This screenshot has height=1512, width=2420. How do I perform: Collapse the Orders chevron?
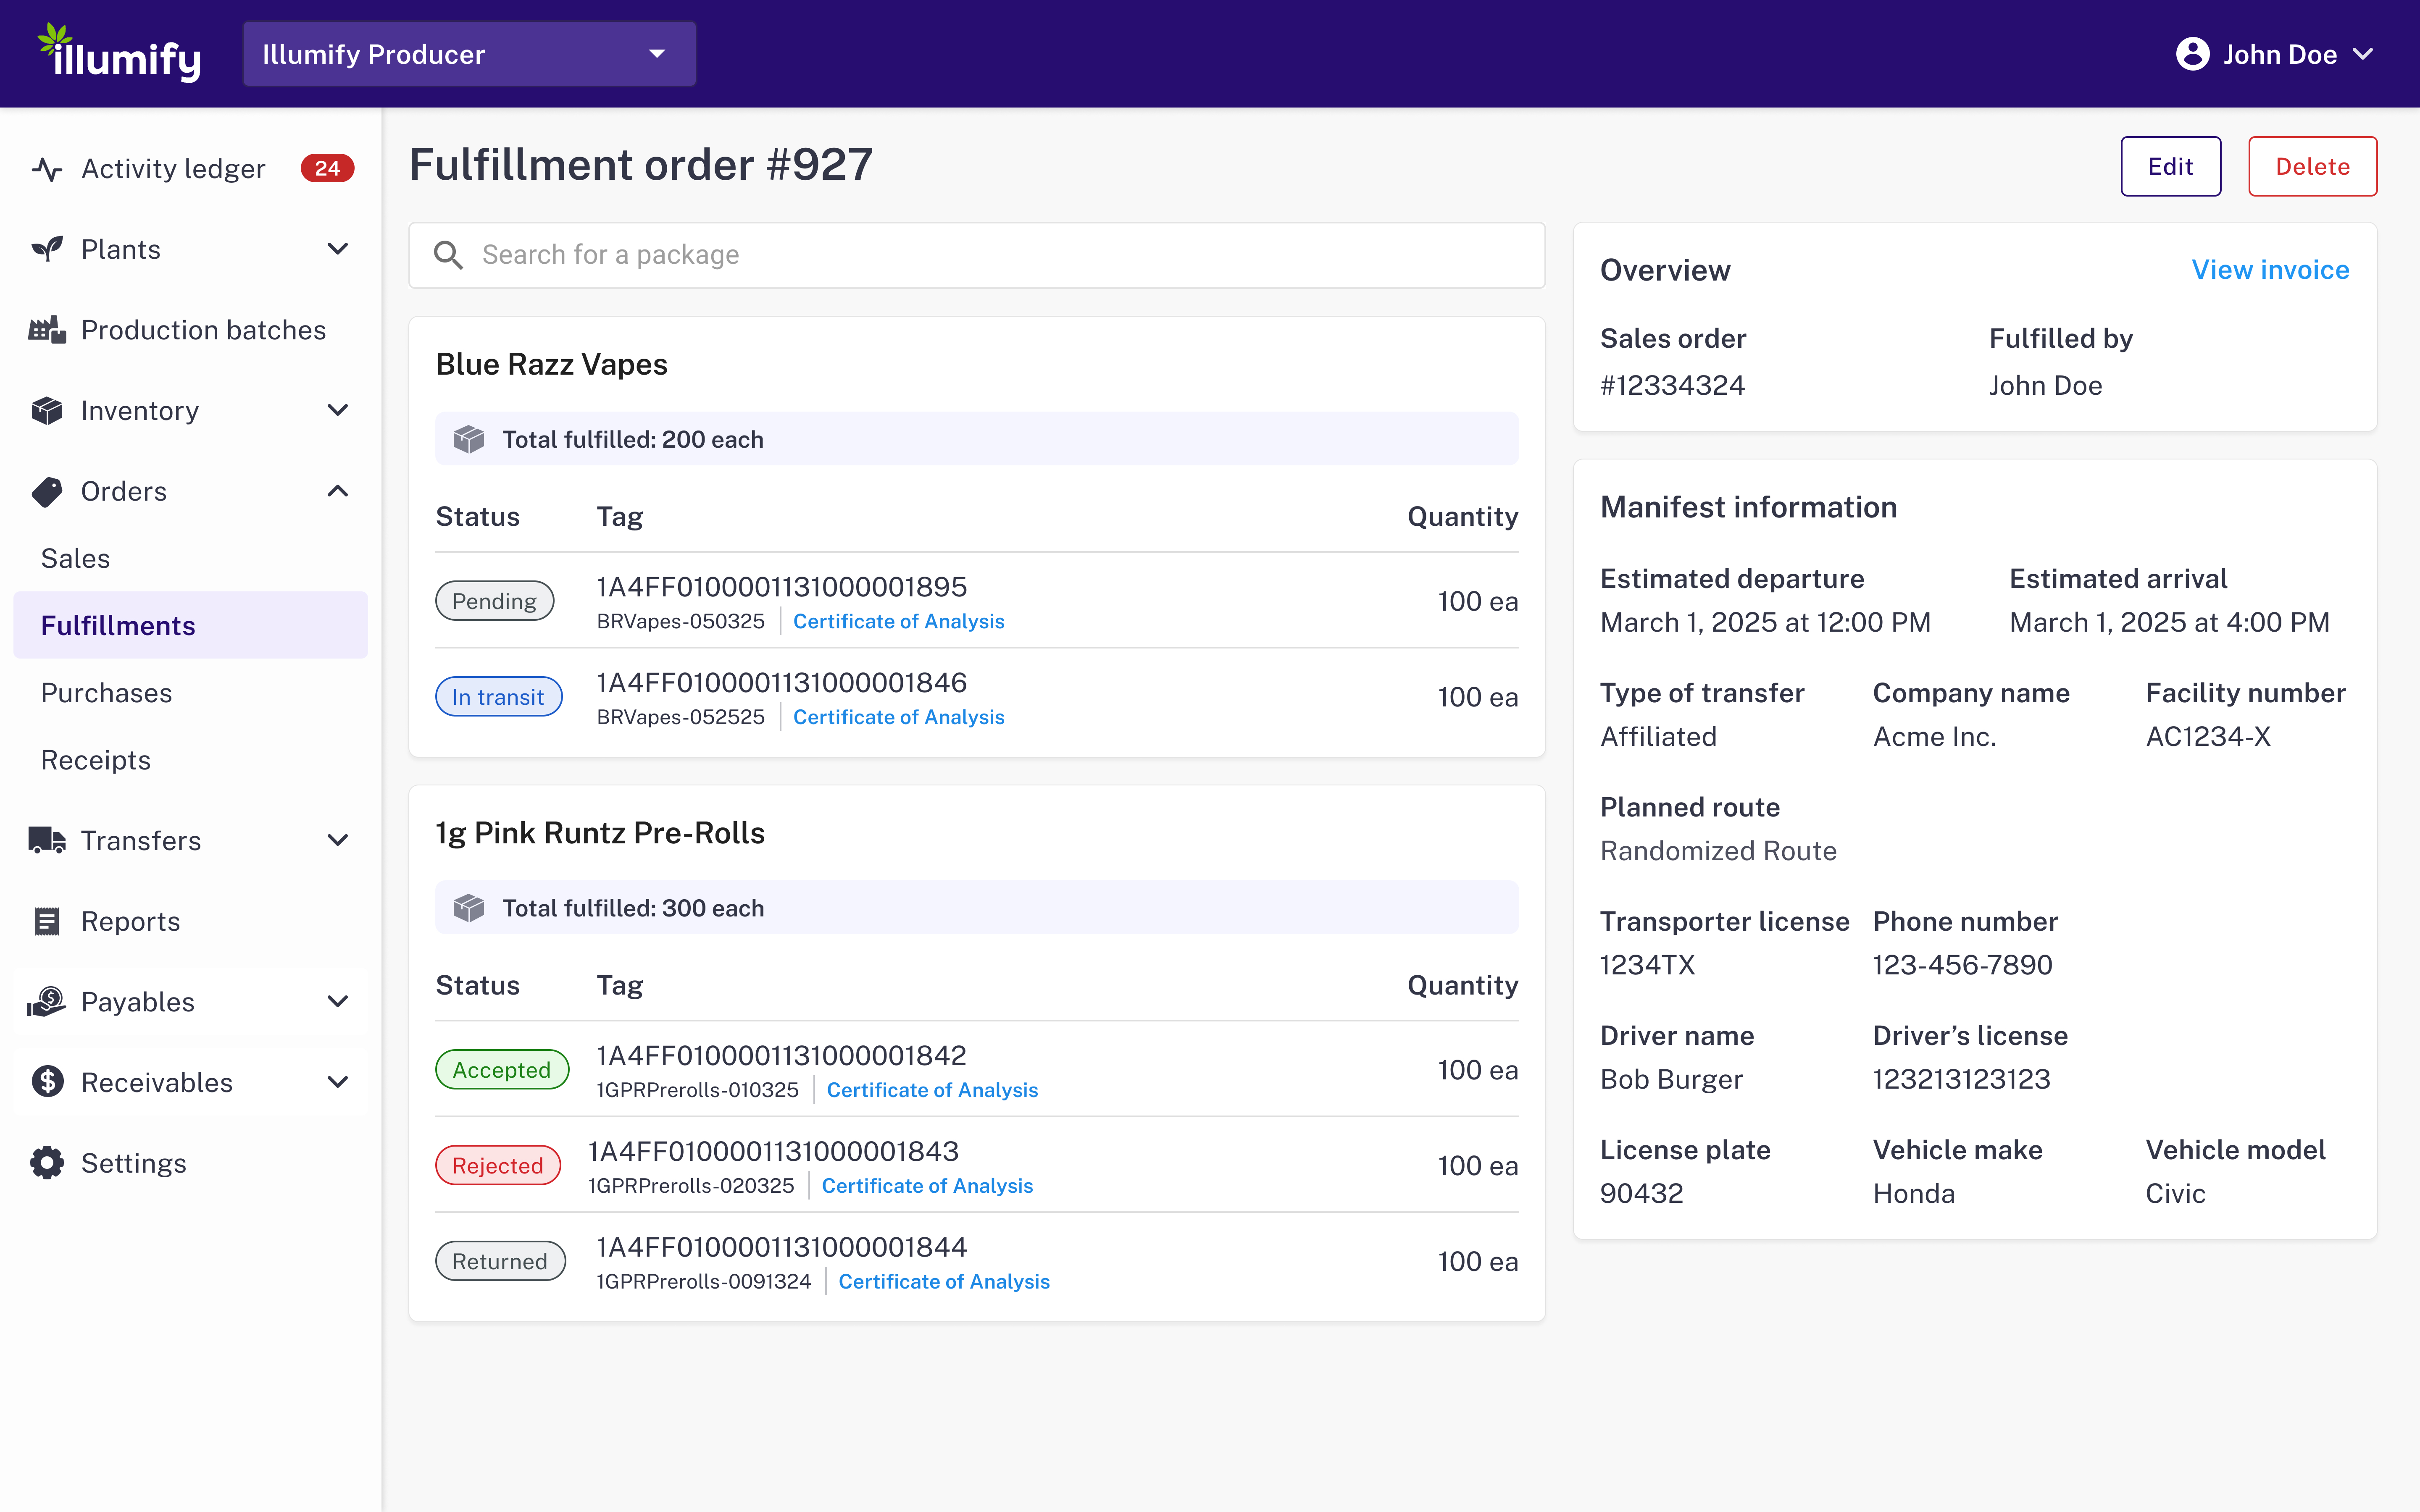click(338, 491)
